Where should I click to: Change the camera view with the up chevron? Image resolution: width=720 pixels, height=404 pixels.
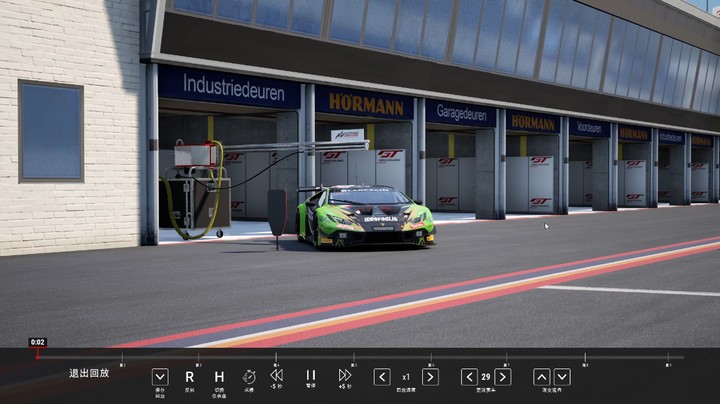coord(542,377)
